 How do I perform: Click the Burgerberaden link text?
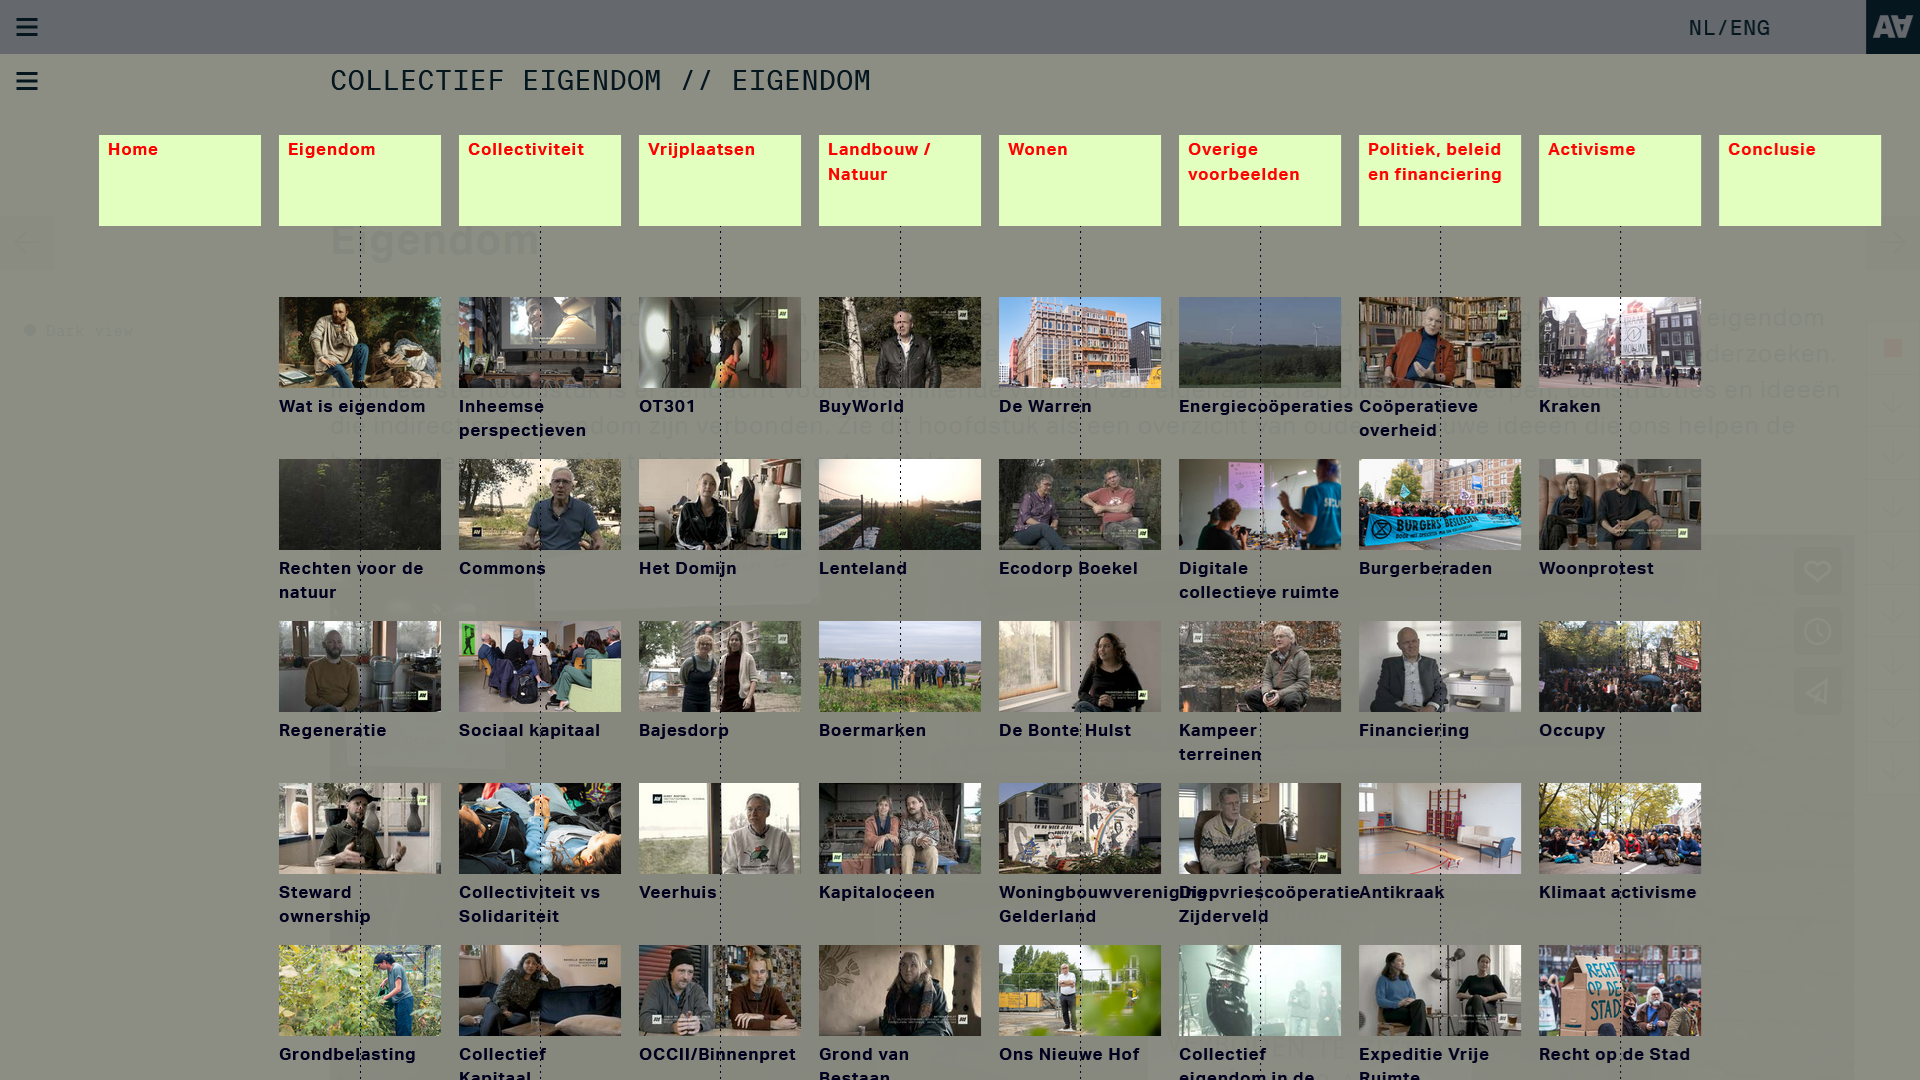click(1425, 568)
